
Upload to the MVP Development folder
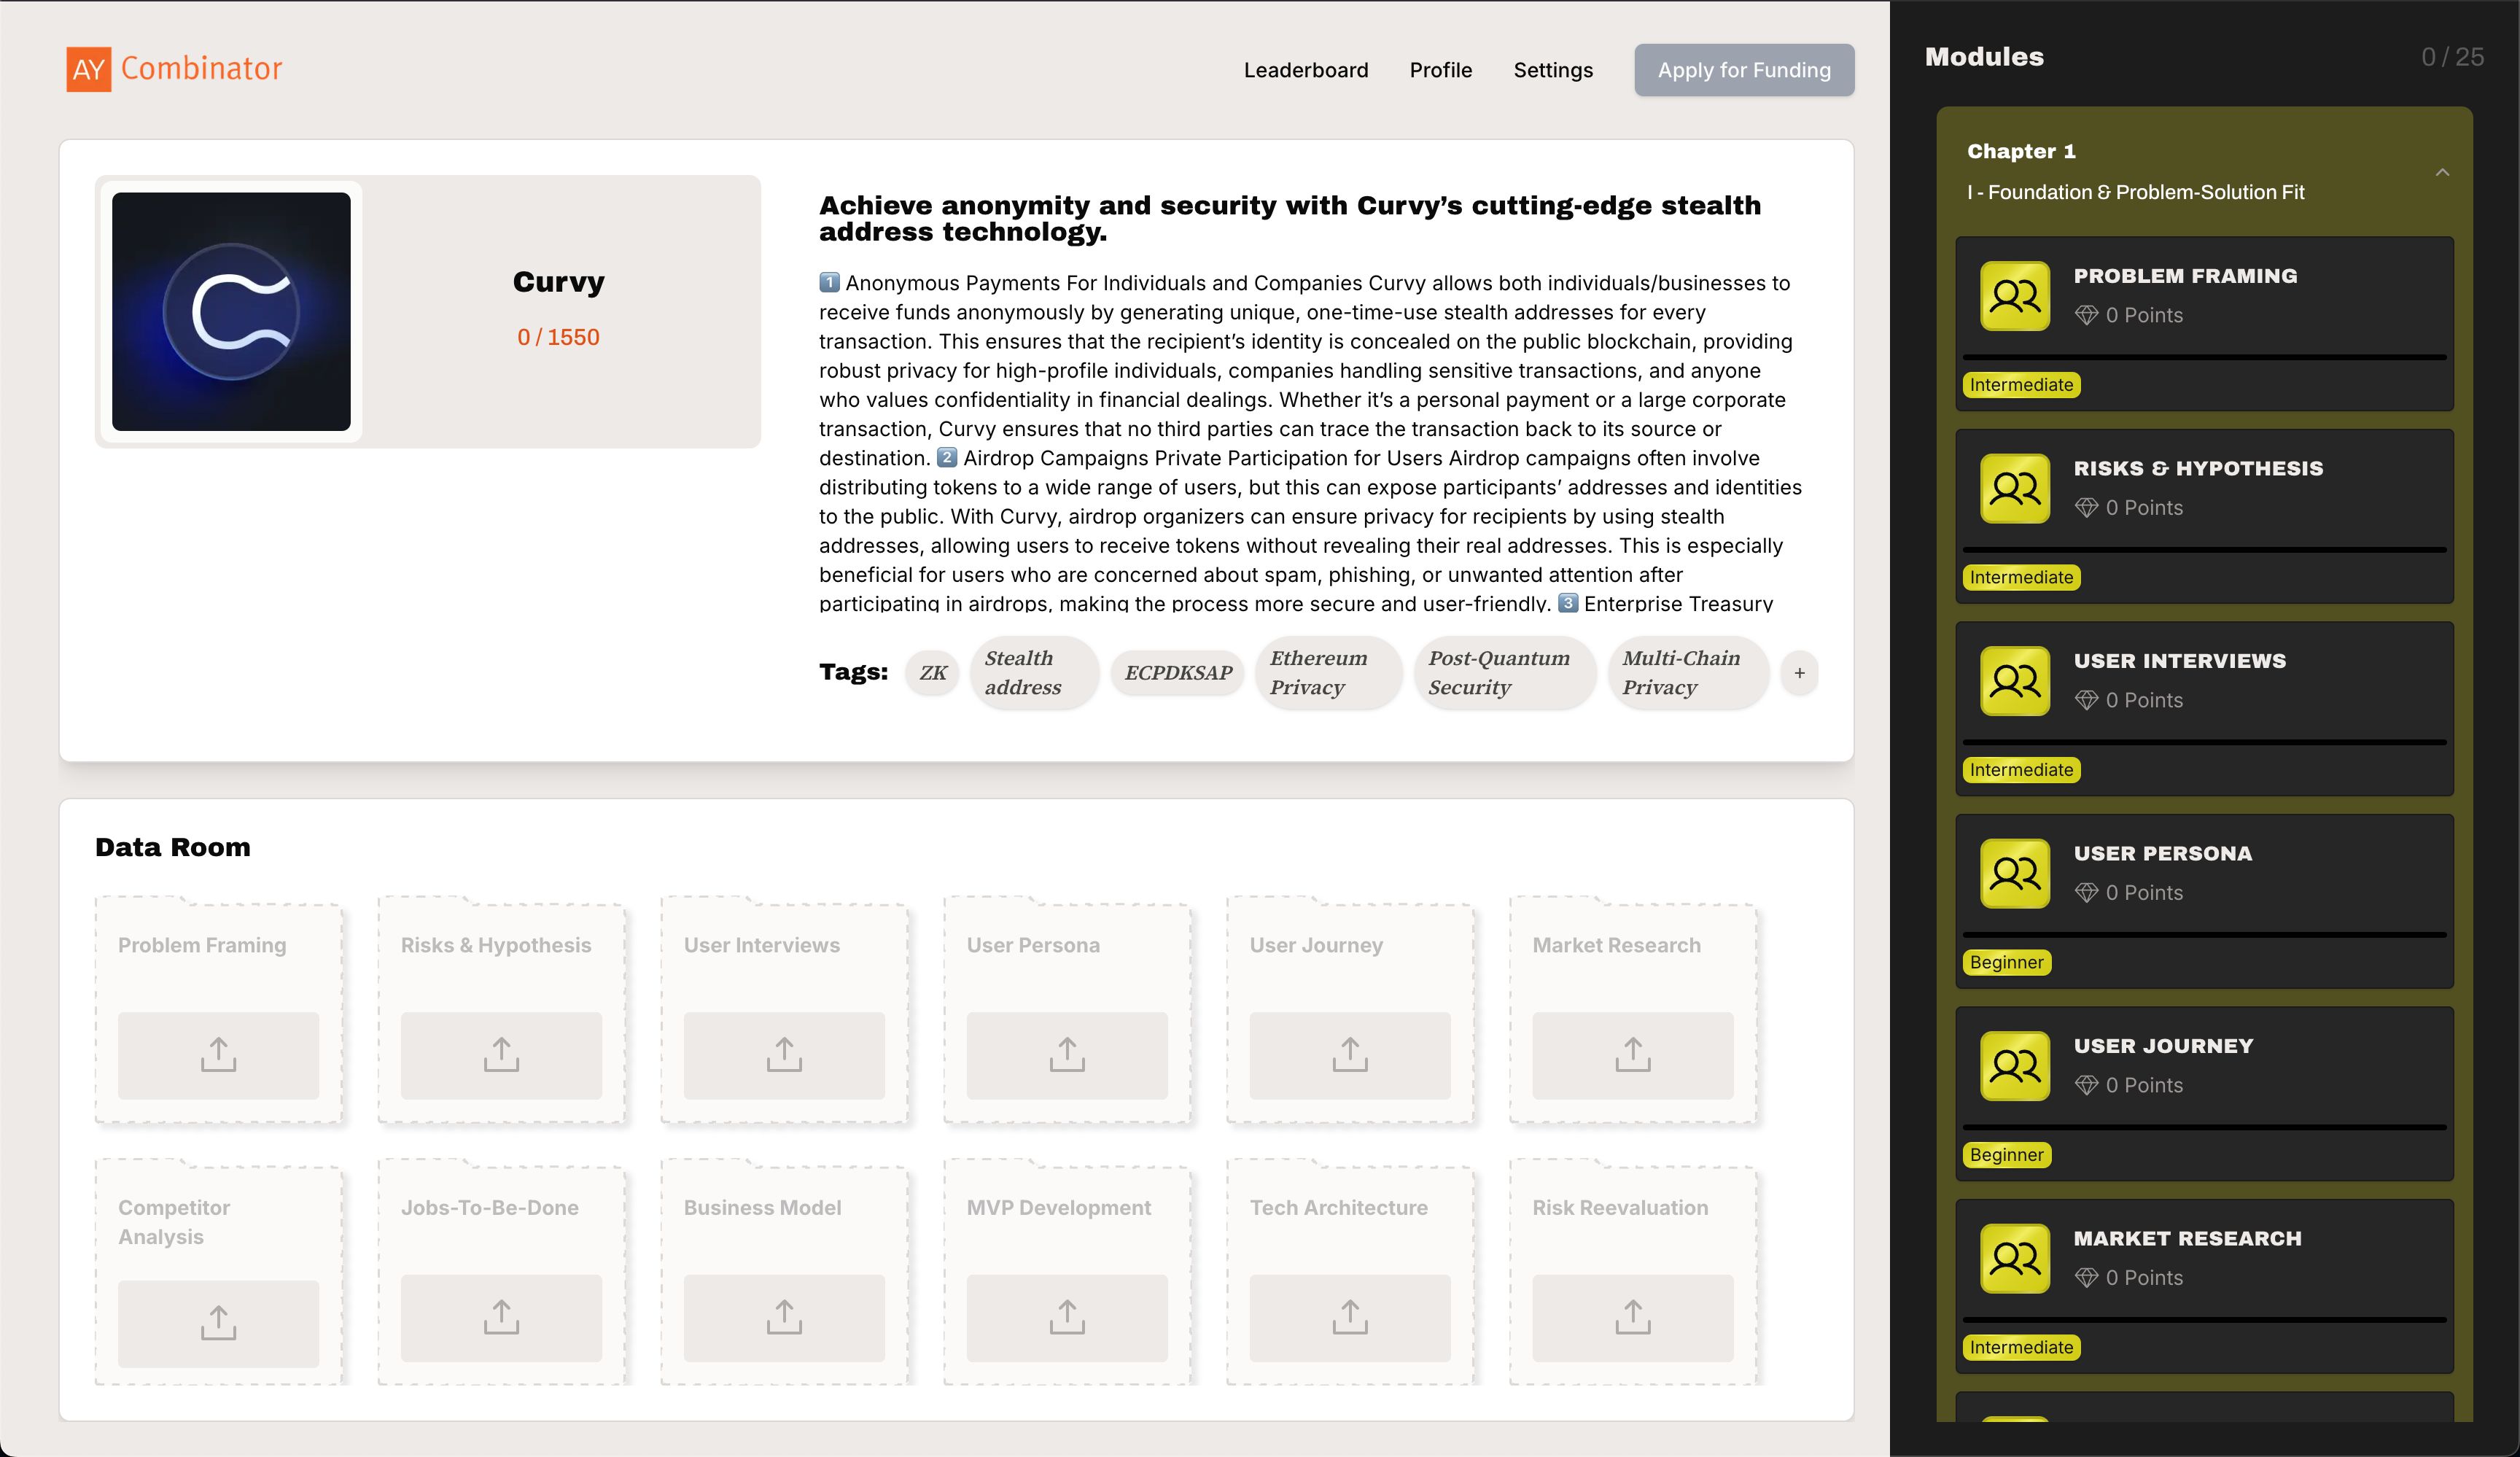coord(1067,1318)
